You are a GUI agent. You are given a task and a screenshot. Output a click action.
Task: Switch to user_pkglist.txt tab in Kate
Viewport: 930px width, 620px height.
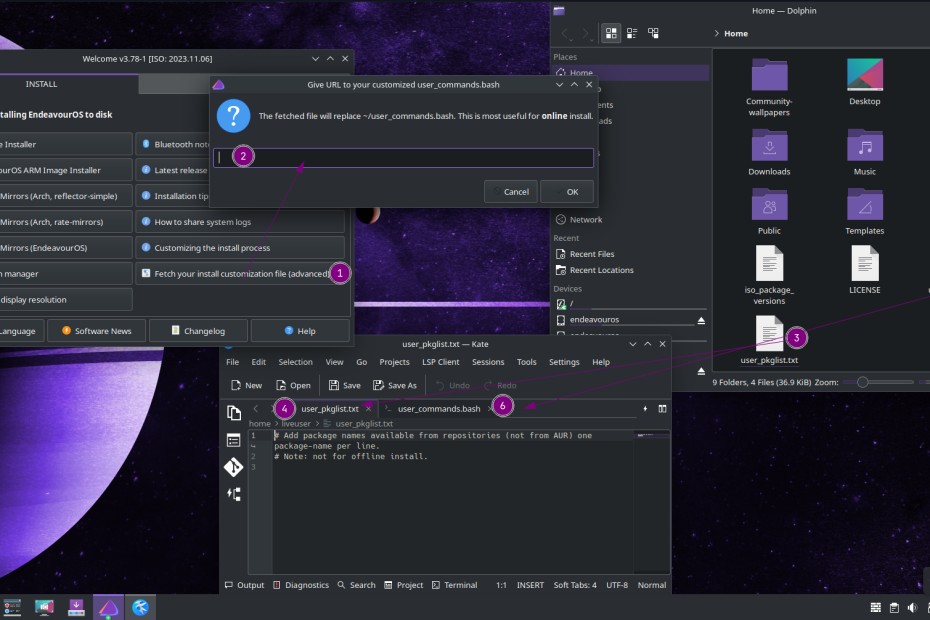pos(330,409)
